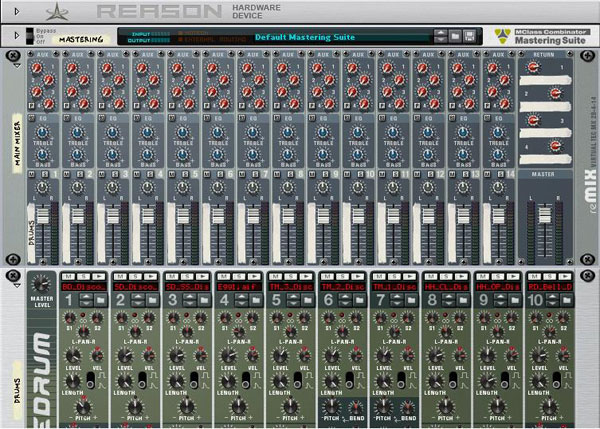Click the MASTERING tape label
Viewport: 600px width, 429px height.
(81, 39)
